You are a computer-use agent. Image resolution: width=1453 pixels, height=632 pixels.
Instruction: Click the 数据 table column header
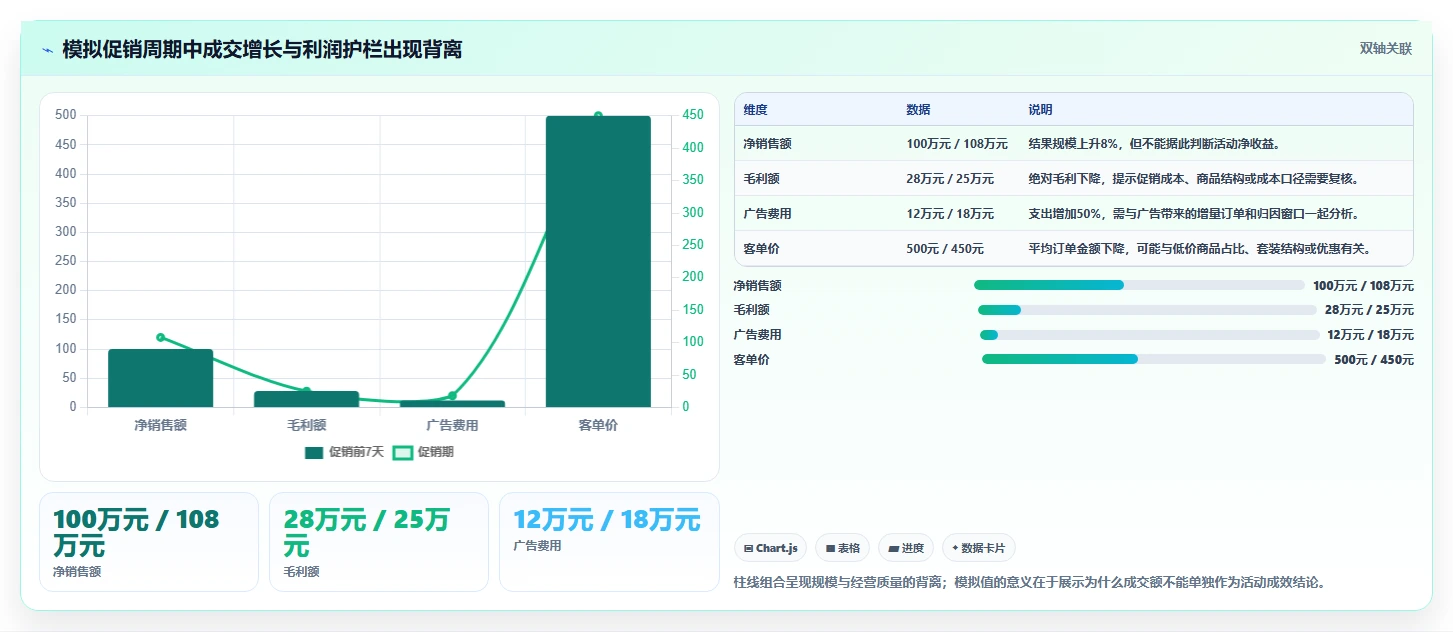point(918,110)
